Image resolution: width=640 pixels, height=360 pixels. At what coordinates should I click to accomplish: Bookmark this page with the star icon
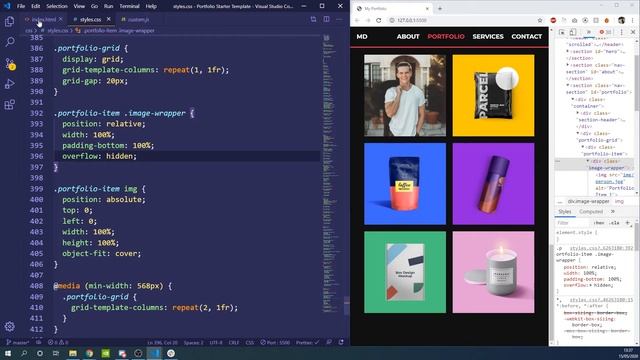pos(540,20)
